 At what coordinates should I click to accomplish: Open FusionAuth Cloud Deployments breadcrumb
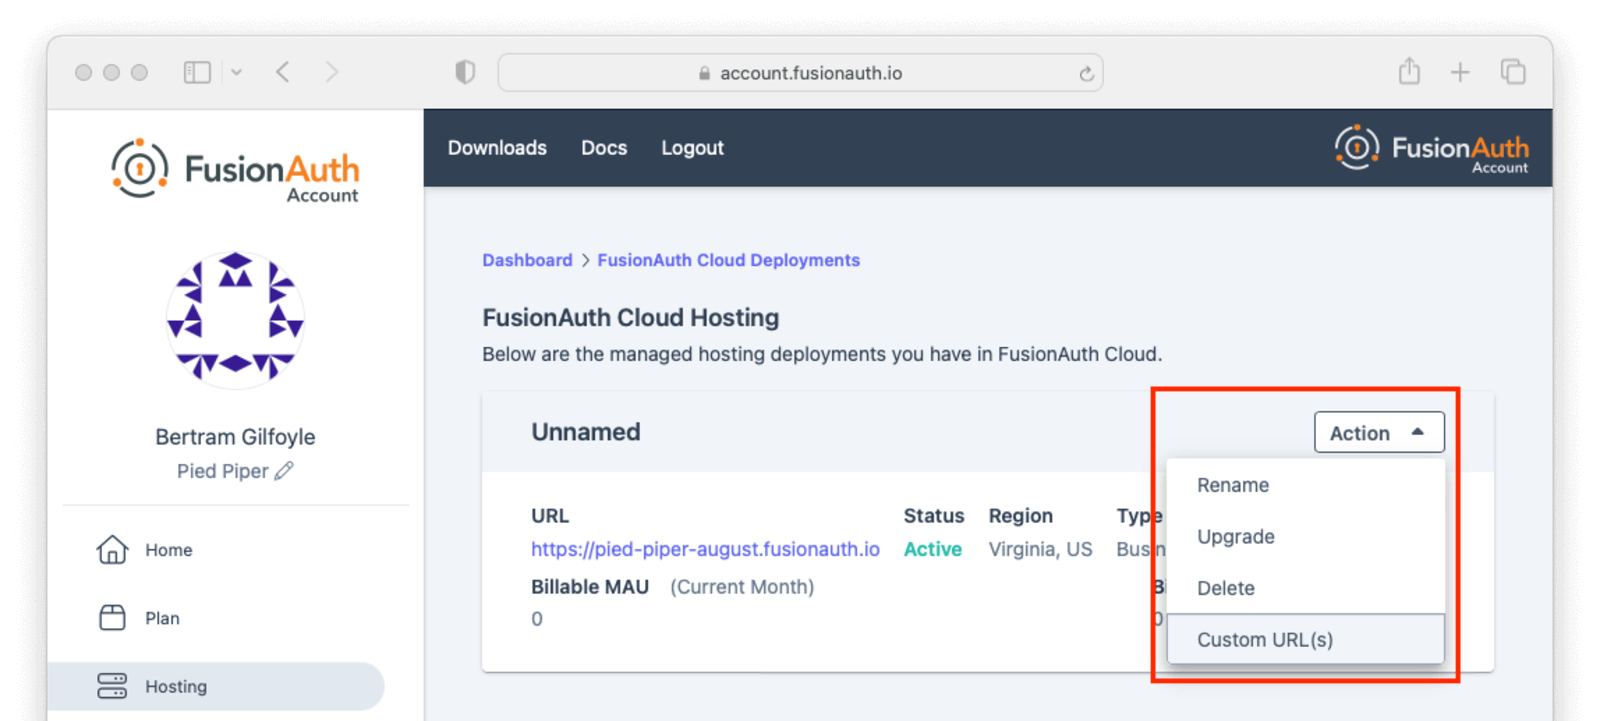728,260
